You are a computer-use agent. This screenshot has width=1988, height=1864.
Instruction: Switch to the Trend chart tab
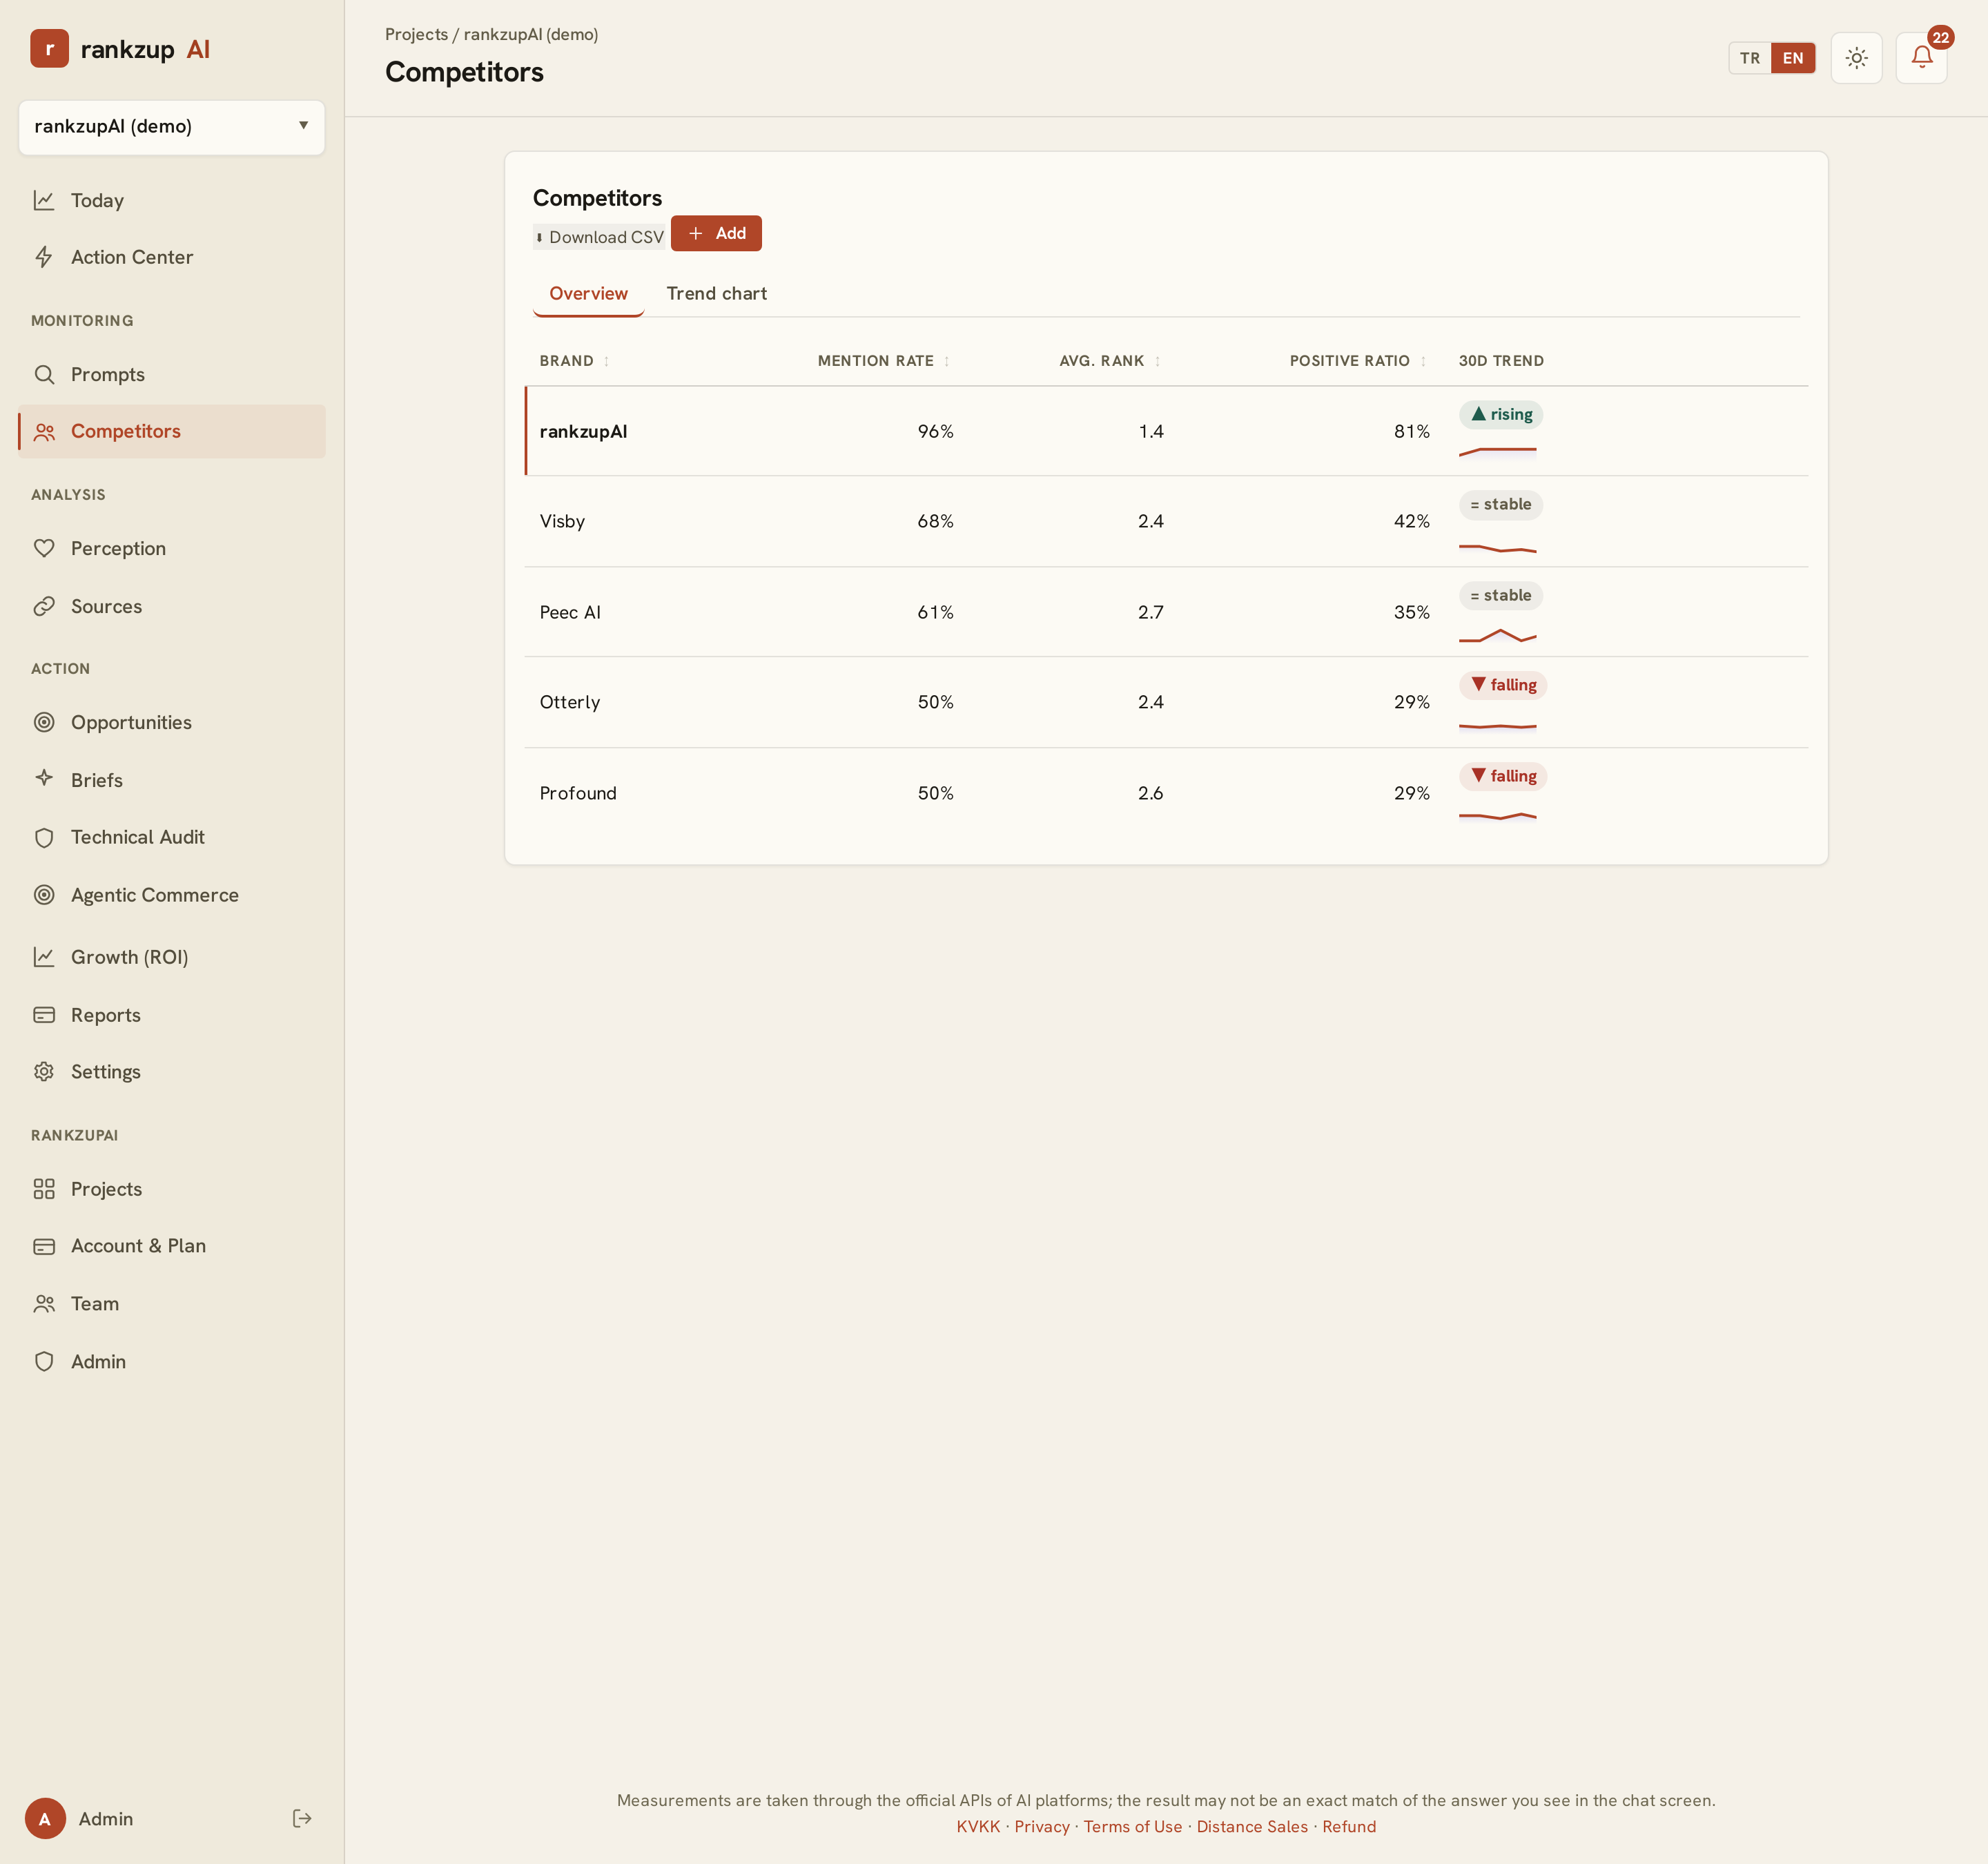pos(717,294)
